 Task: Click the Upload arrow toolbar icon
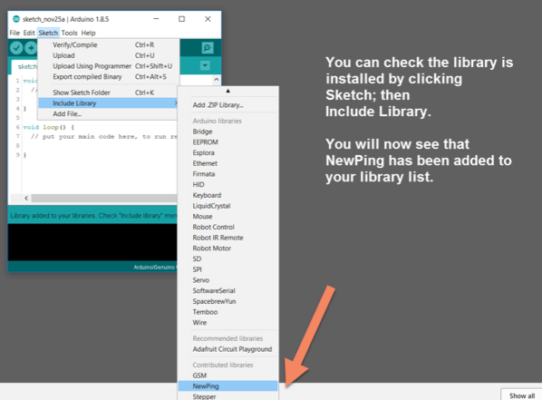[x=31, y=48]
